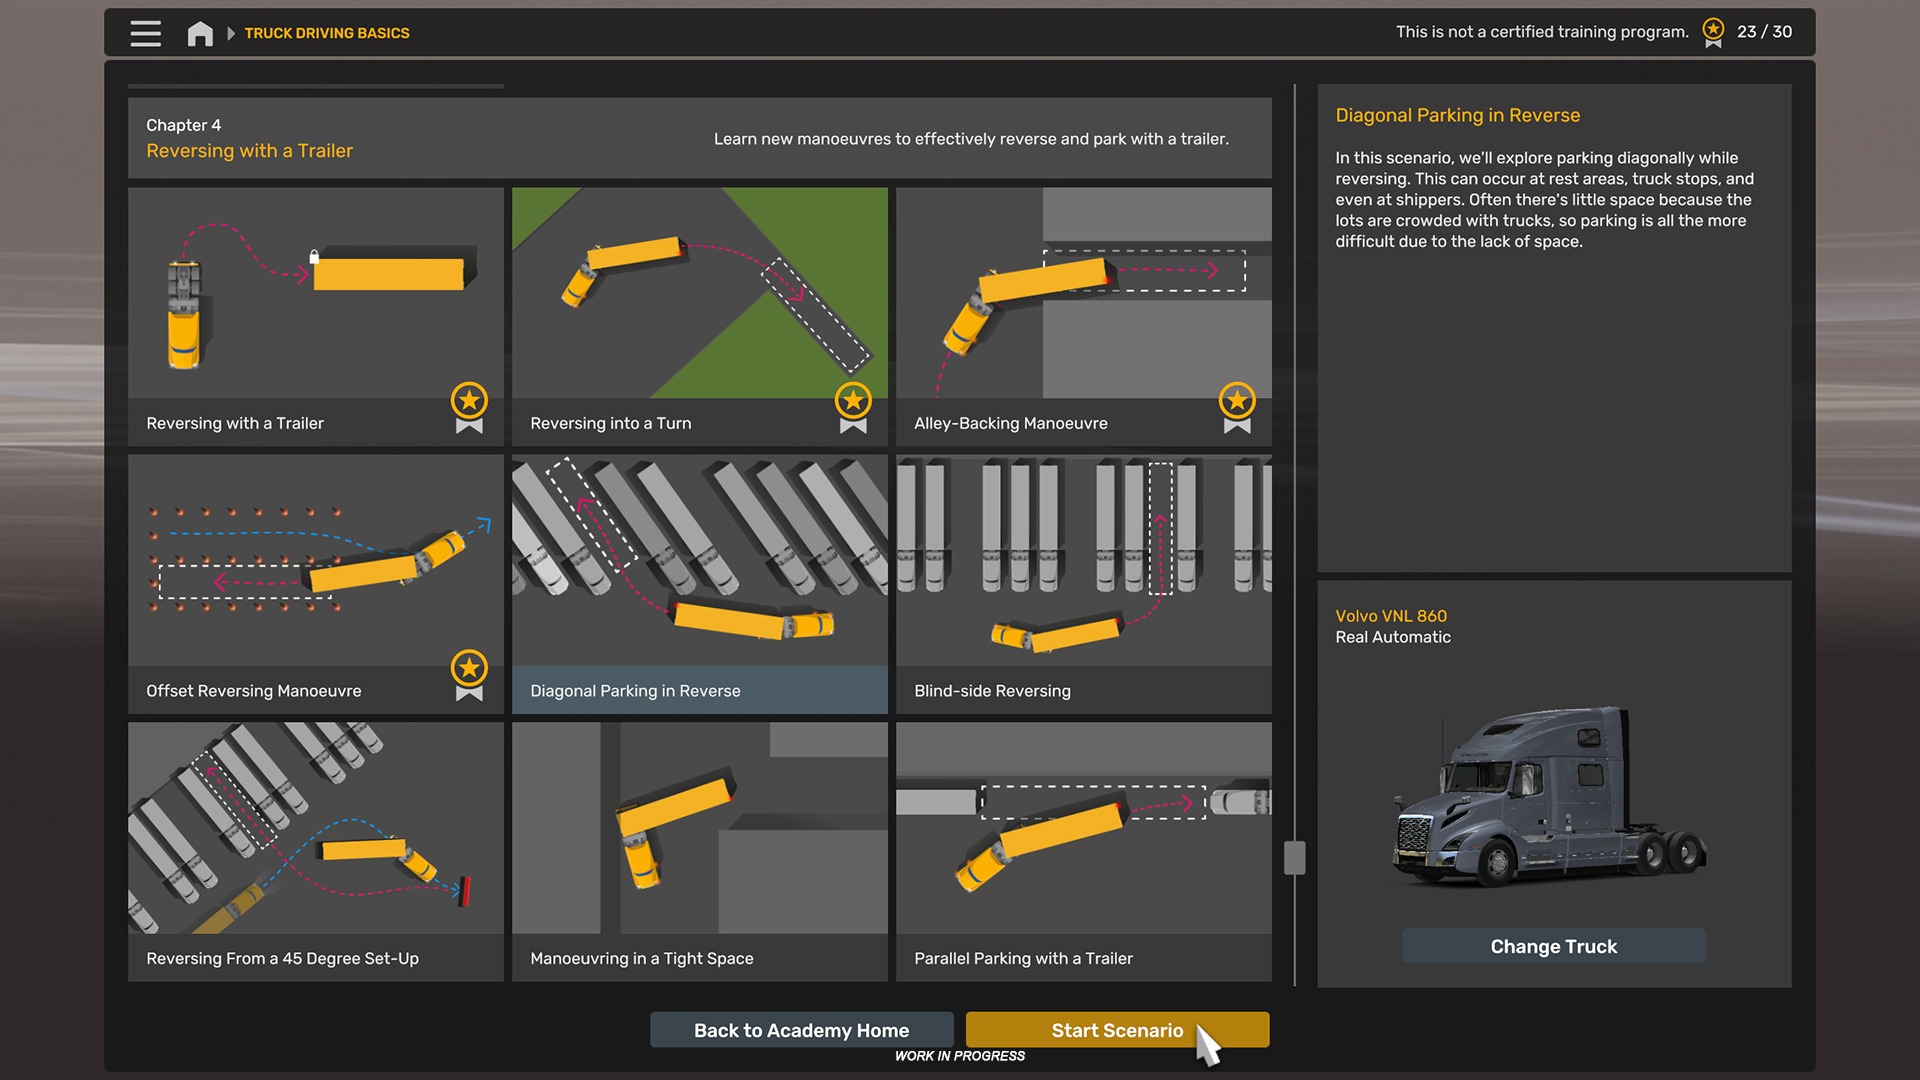Click medal badge on Reversing with a Trailer
1920x1080 pixels.
469,408
